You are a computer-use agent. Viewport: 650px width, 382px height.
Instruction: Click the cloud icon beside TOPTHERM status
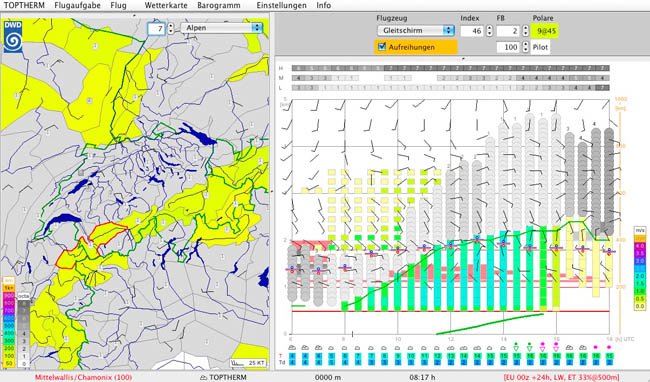point(204,377)
